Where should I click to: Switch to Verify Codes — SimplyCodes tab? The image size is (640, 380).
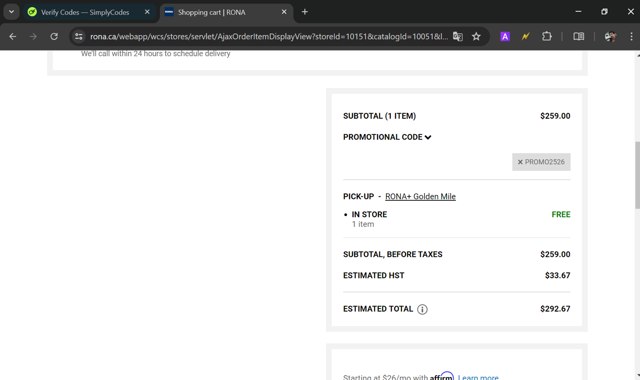[x=84, y=12]
